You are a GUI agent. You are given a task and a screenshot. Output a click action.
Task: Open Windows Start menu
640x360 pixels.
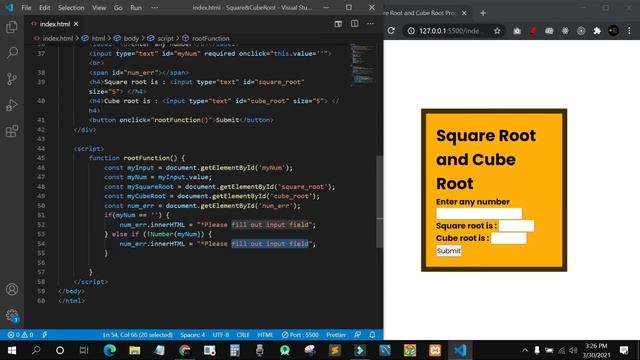[x=12, y=350]
